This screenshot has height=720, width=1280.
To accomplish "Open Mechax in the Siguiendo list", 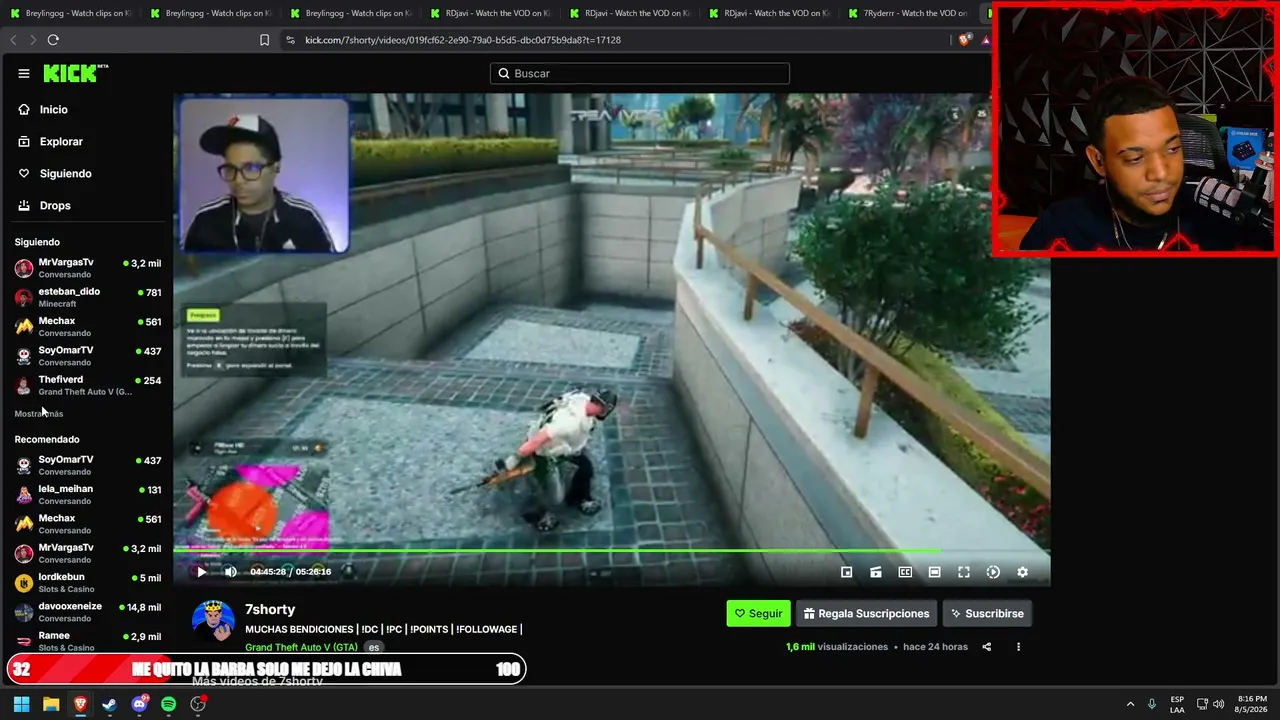I will tap(87, 326).
